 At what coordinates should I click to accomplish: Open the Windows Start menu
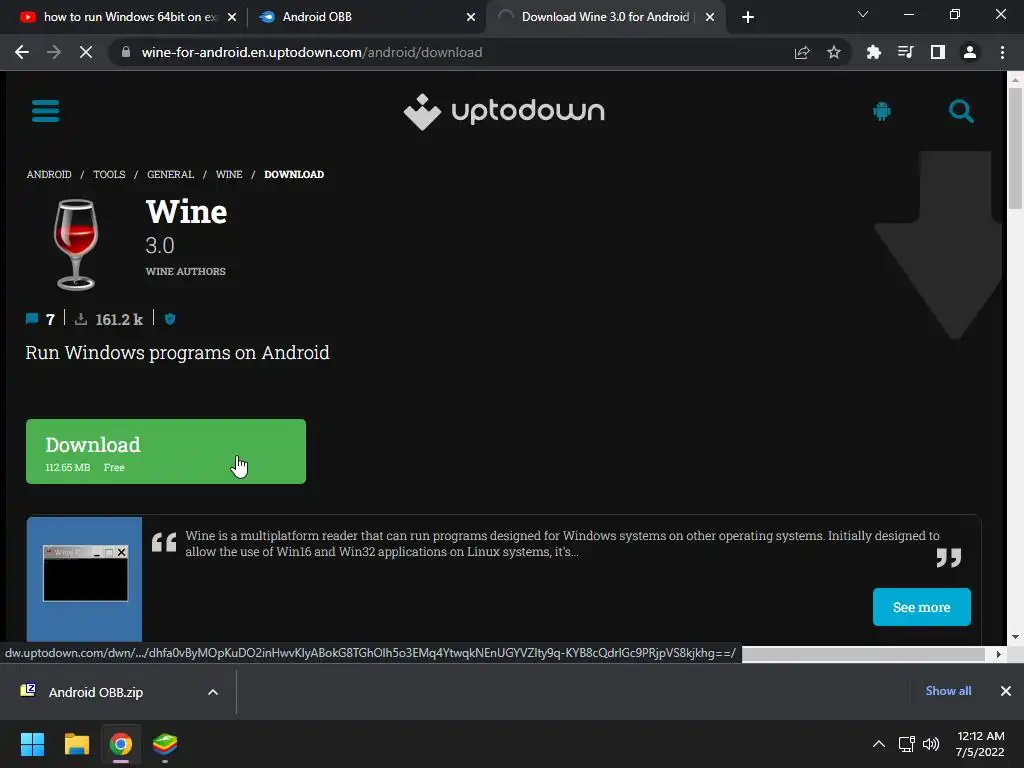pos(32,744)
